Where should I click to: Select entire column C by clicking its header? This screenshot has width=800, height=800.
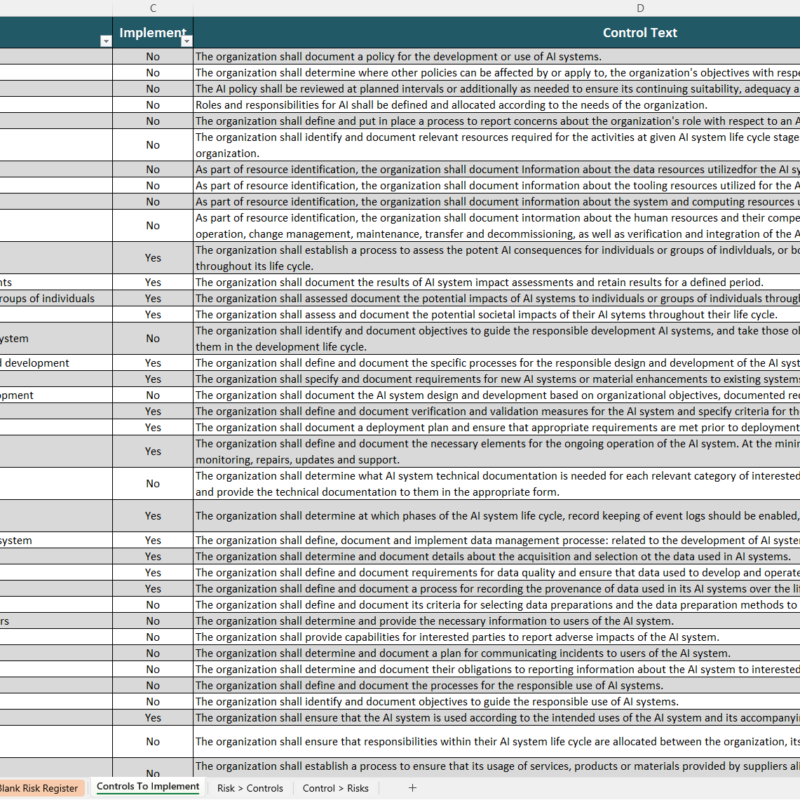152,8
